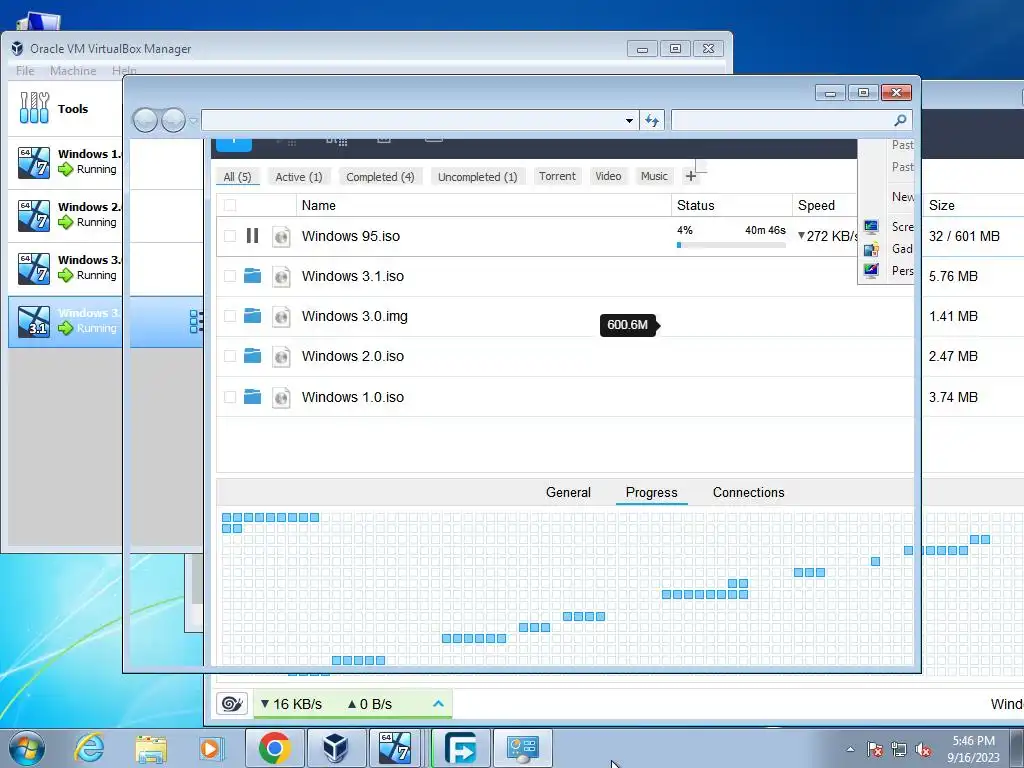Filter by Music tag
Viewport: 1024px width, 768px height.
654,176
